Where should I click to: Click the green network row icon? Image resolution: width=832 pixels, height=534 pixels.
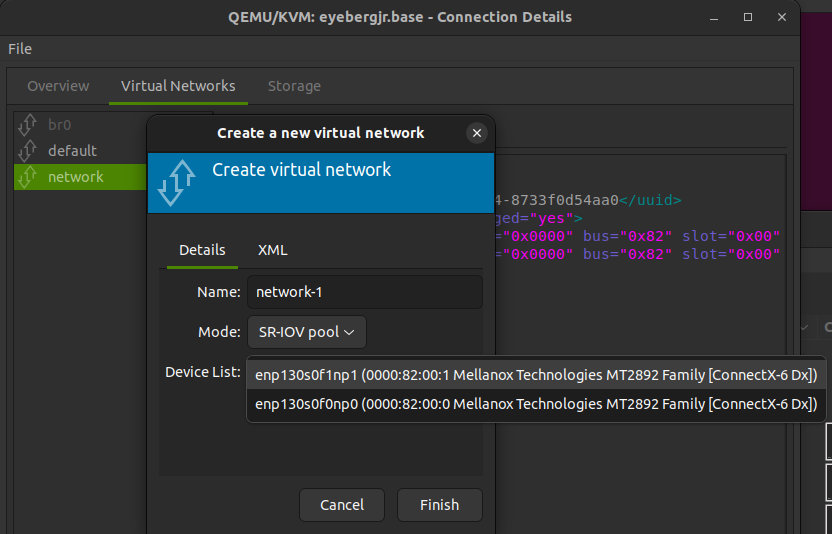pyautogui.click(x=27, y=177)
